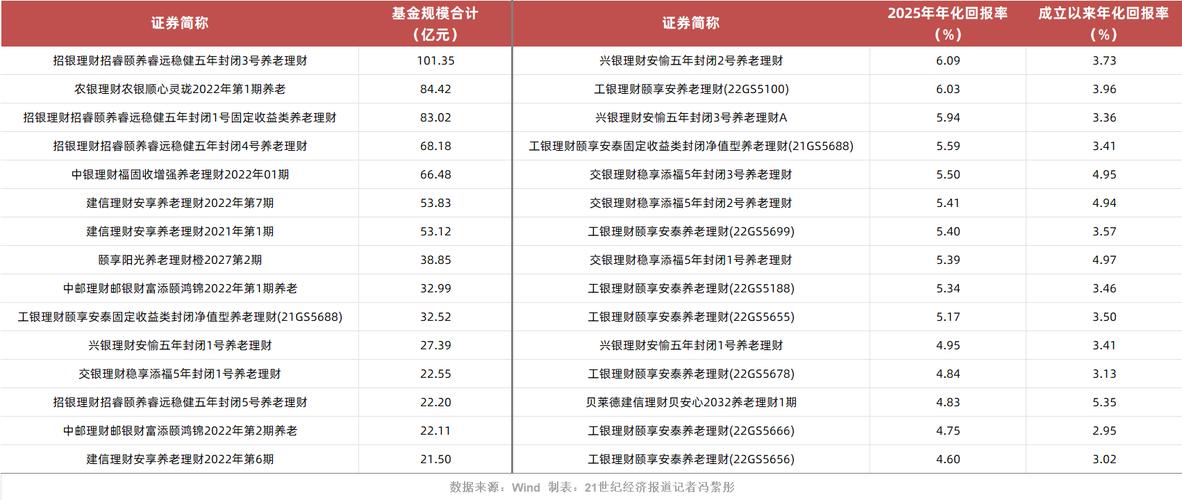Image resolution: width=1182 pixels, height=500 pixels.
Task: Select 中银理财福固收增强养老理财2022年01期
Action: [x=180, y=174]
